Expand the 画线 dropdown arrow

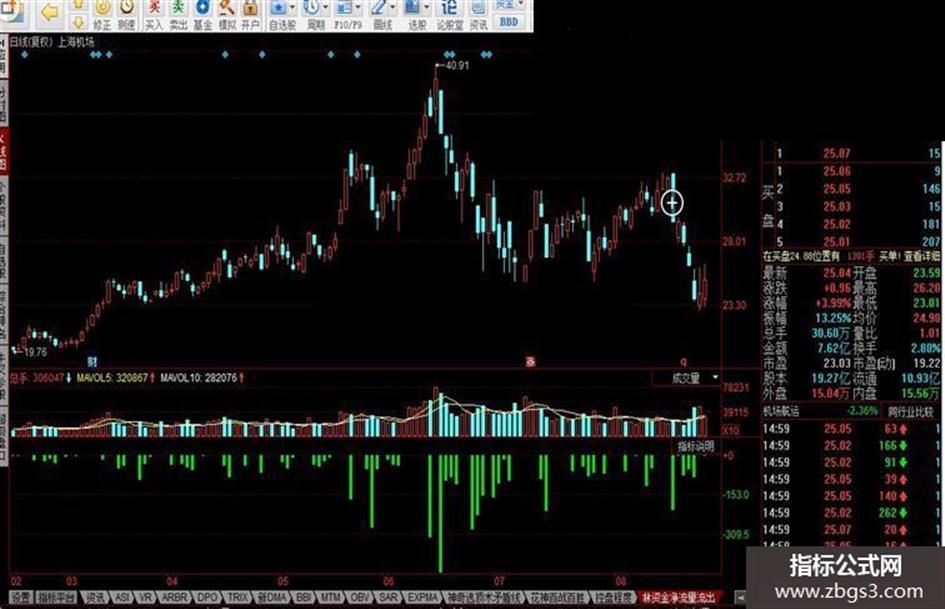[393, 8]
